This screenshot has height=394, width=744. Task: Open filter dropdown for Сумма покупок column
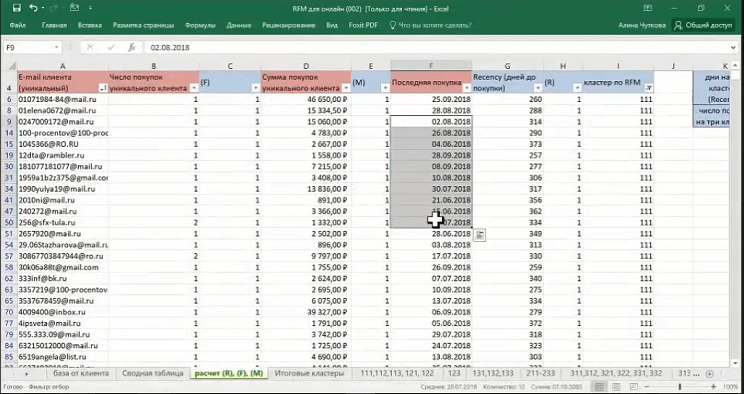click(346, 88)
